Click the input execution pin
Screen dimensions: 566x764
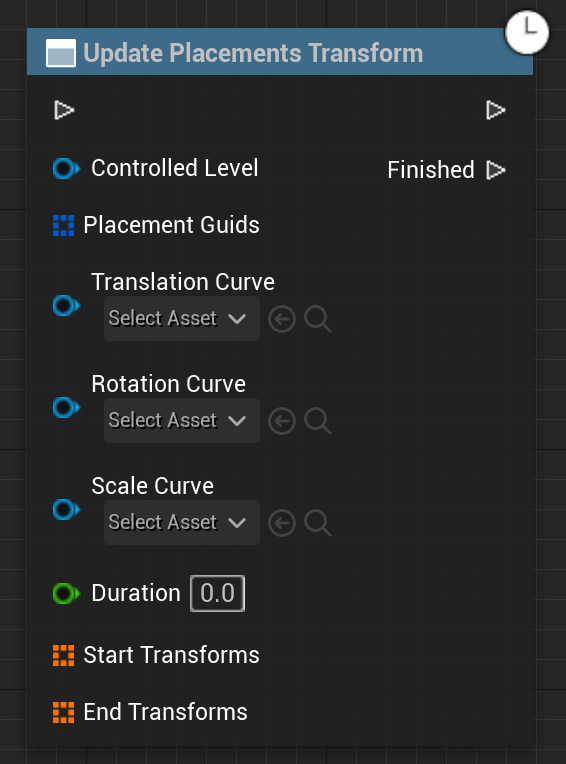tap(64, 110)
